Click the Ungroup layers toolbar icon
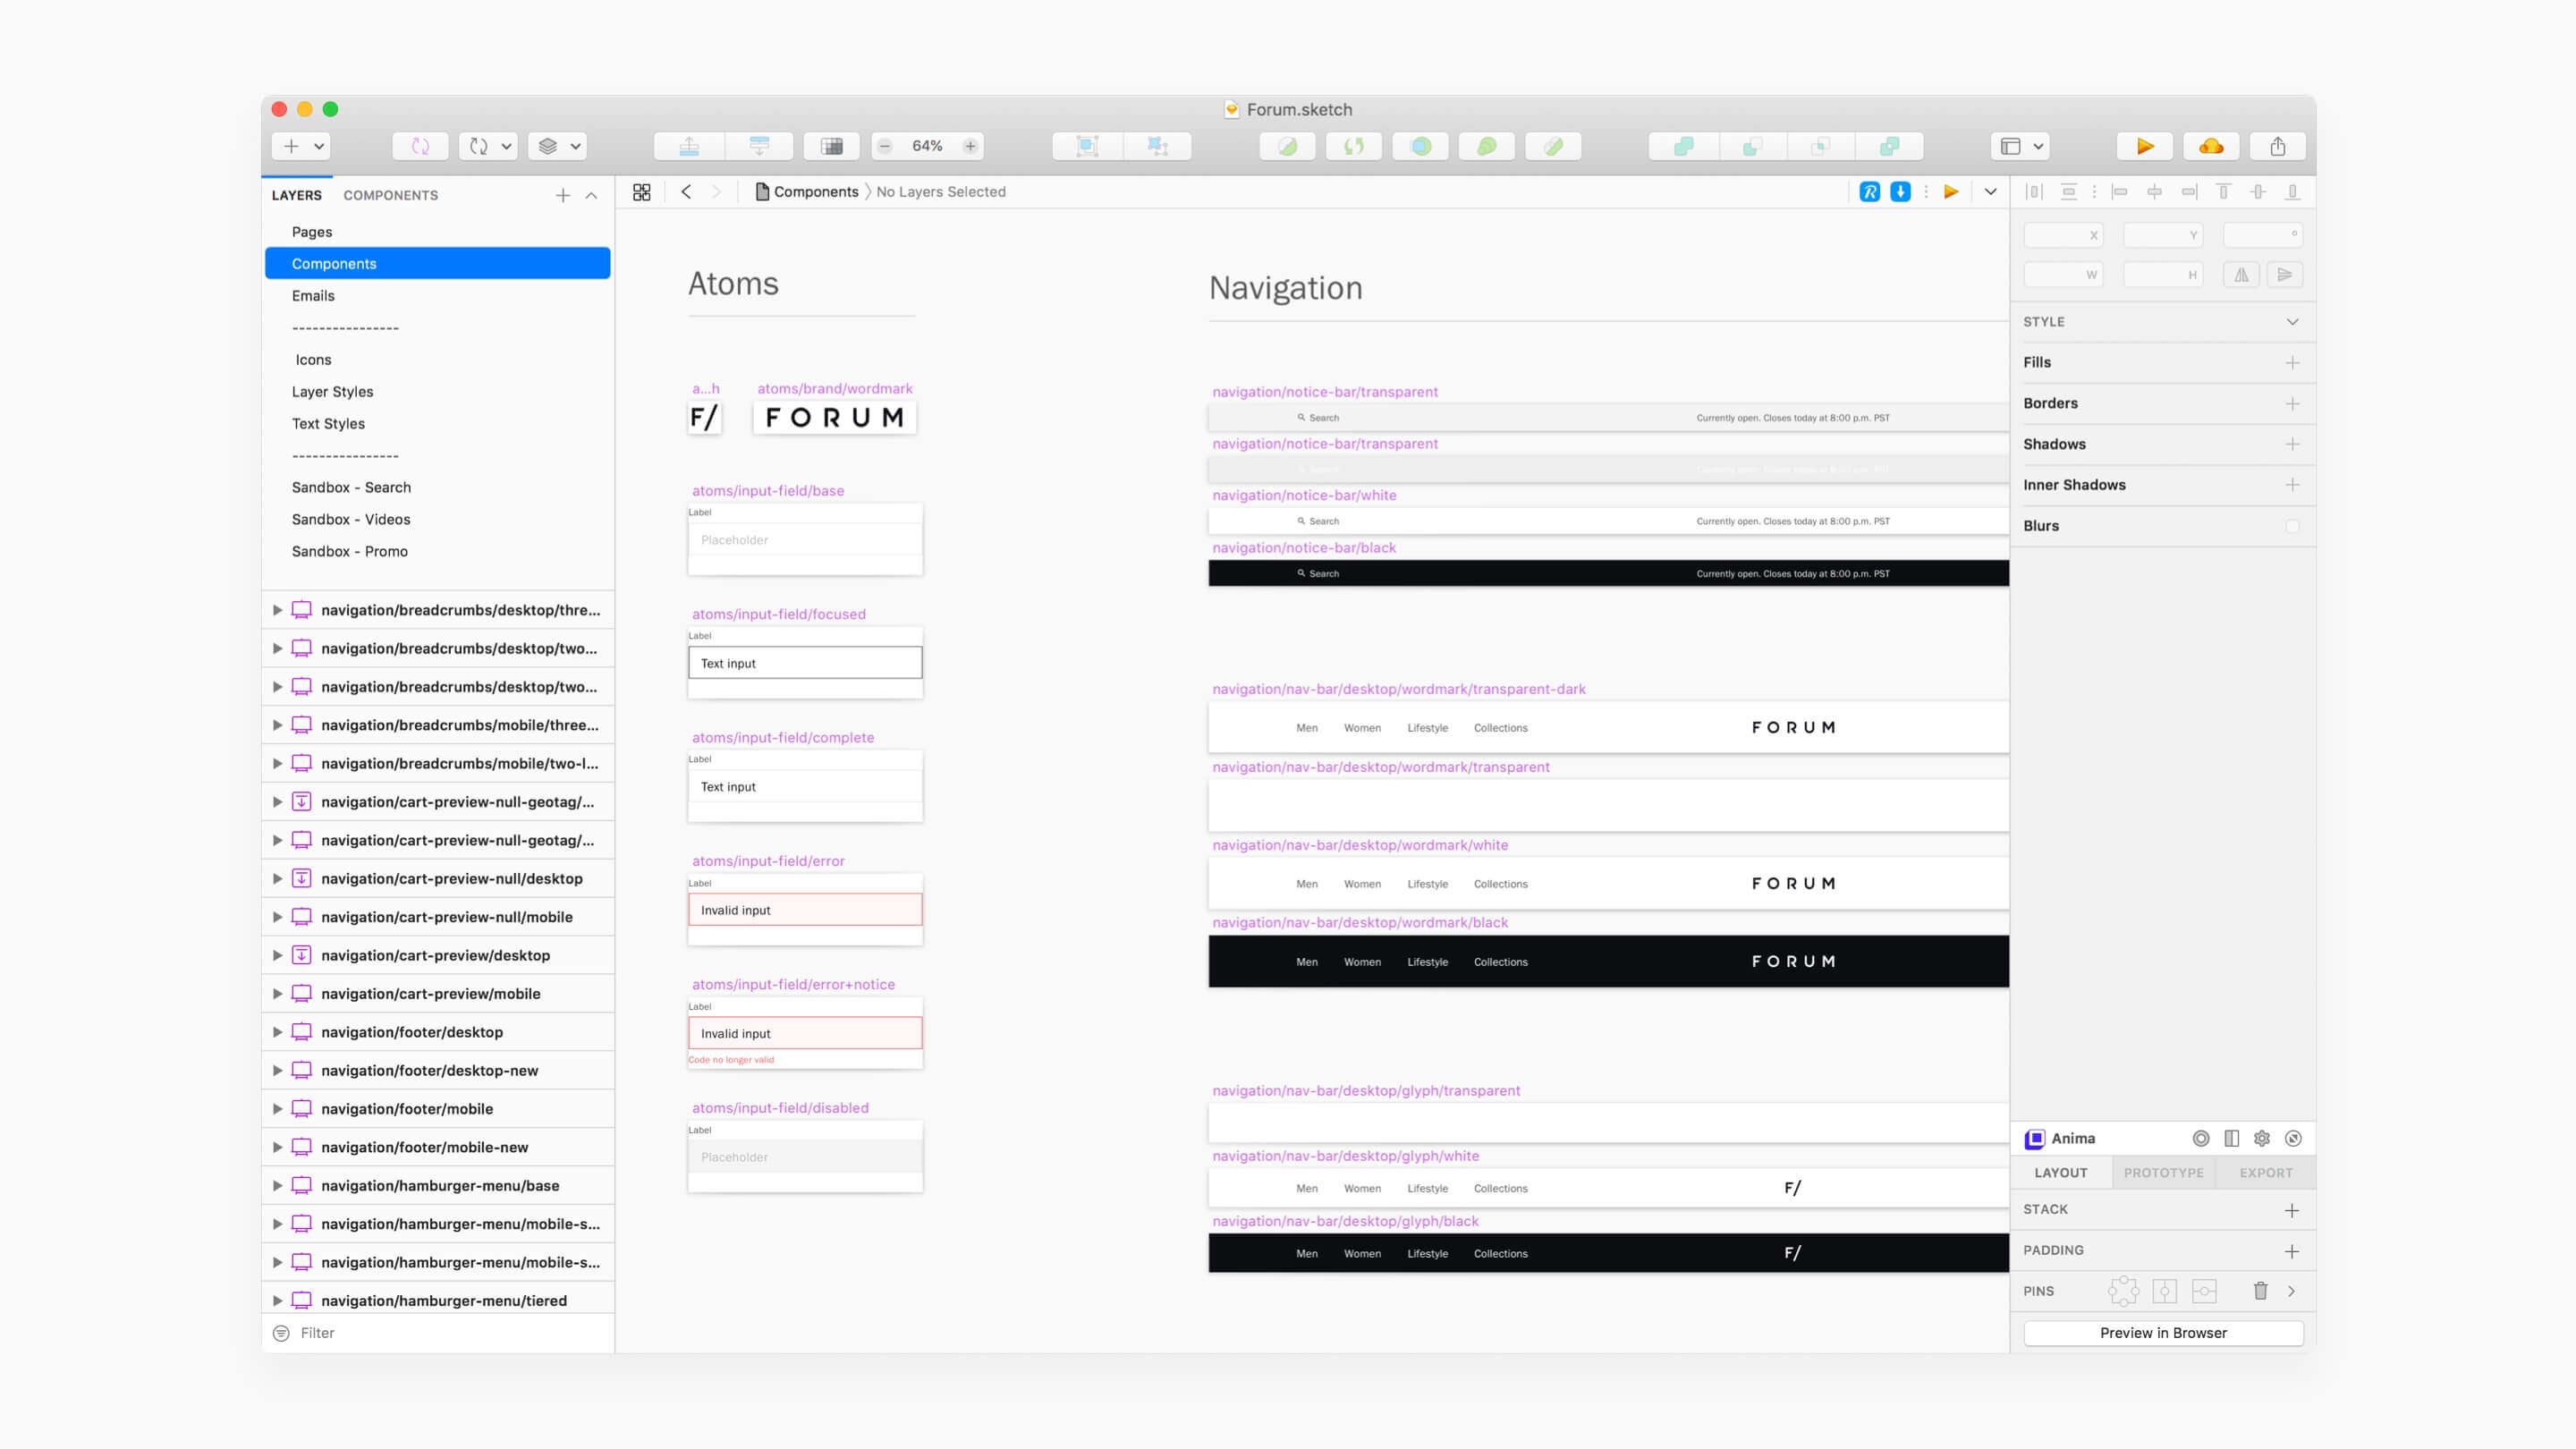Screen dimensions: 2576x1449 pyautogui.click(x=1157, y=146)
